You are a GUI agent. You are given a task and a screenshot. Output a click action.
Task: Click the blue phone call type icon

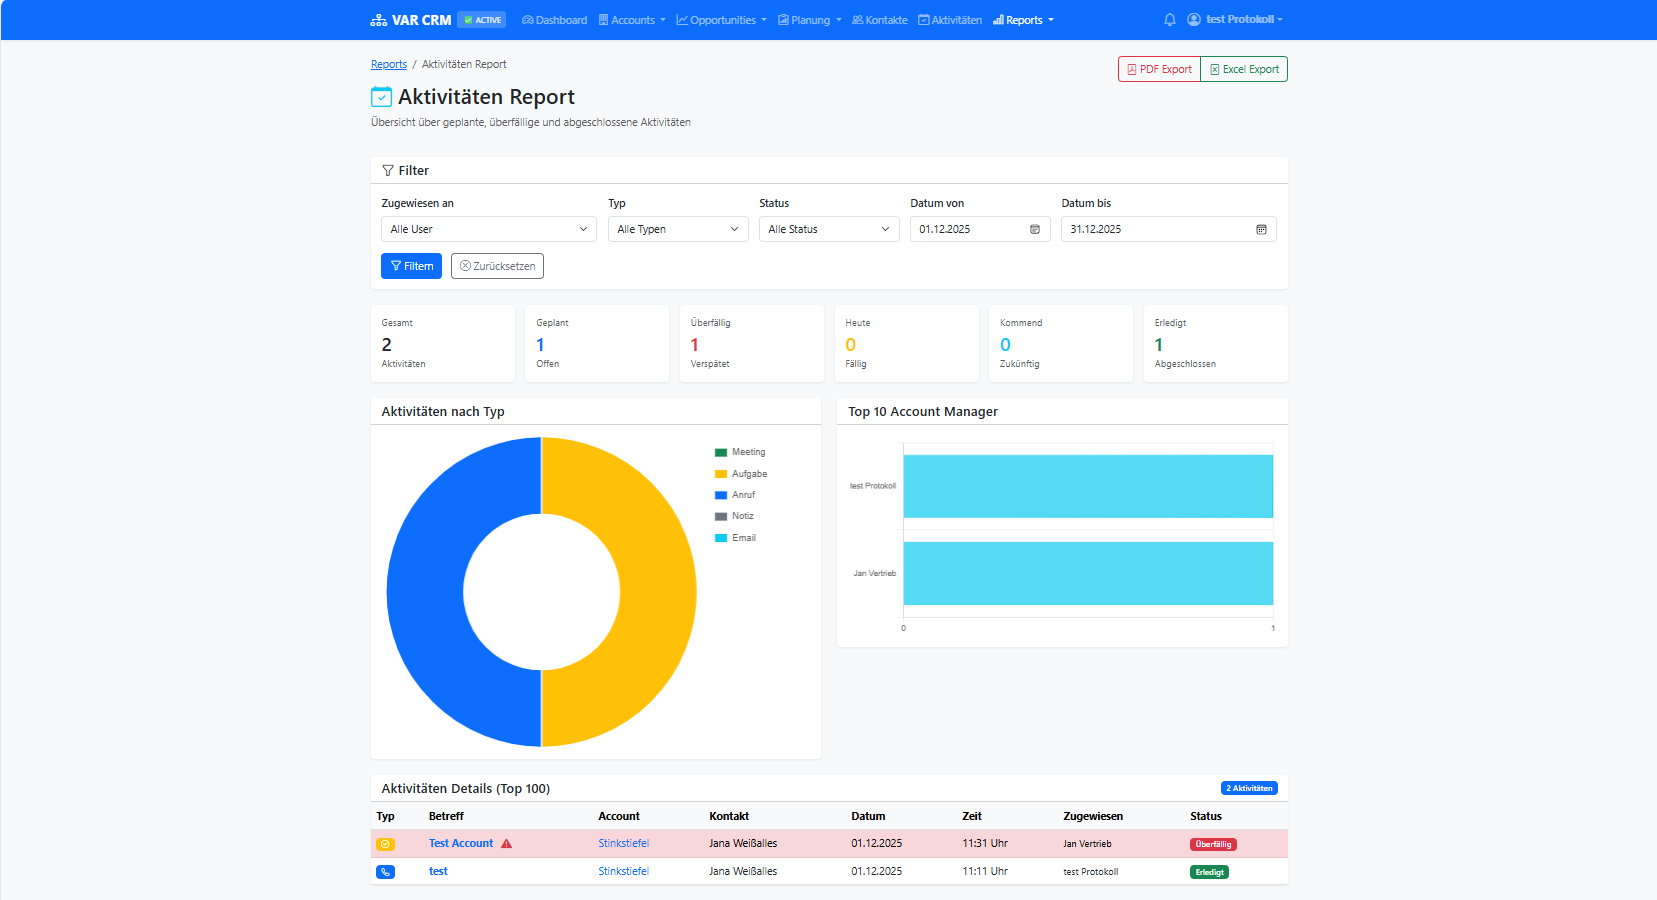385,872
